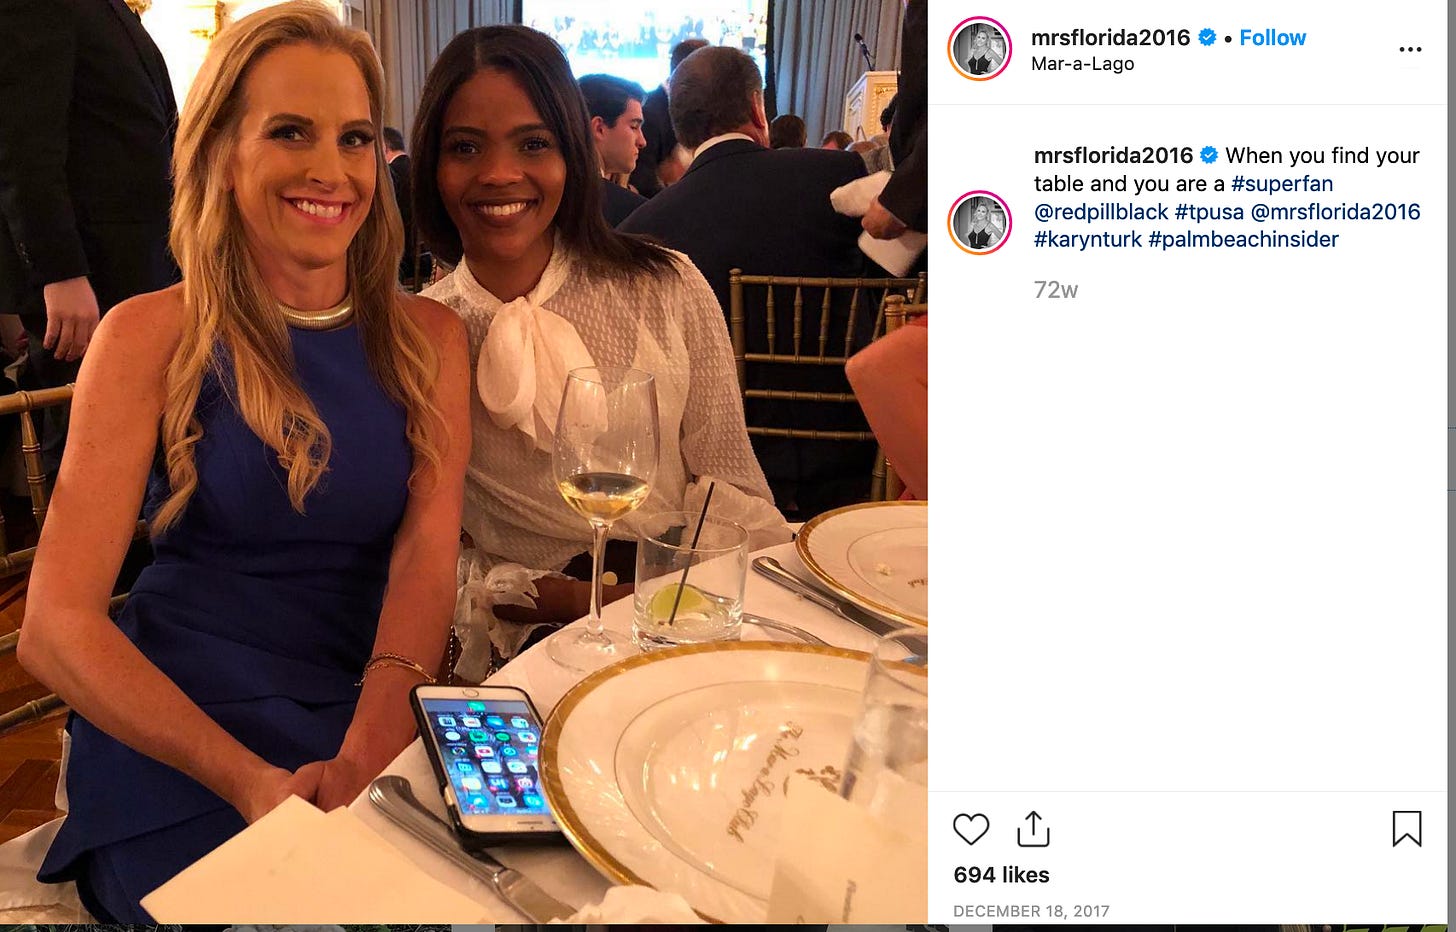Open the three-dot more options menu
This screenshot has width=1456, height=932.
(x=1410, y=50)
